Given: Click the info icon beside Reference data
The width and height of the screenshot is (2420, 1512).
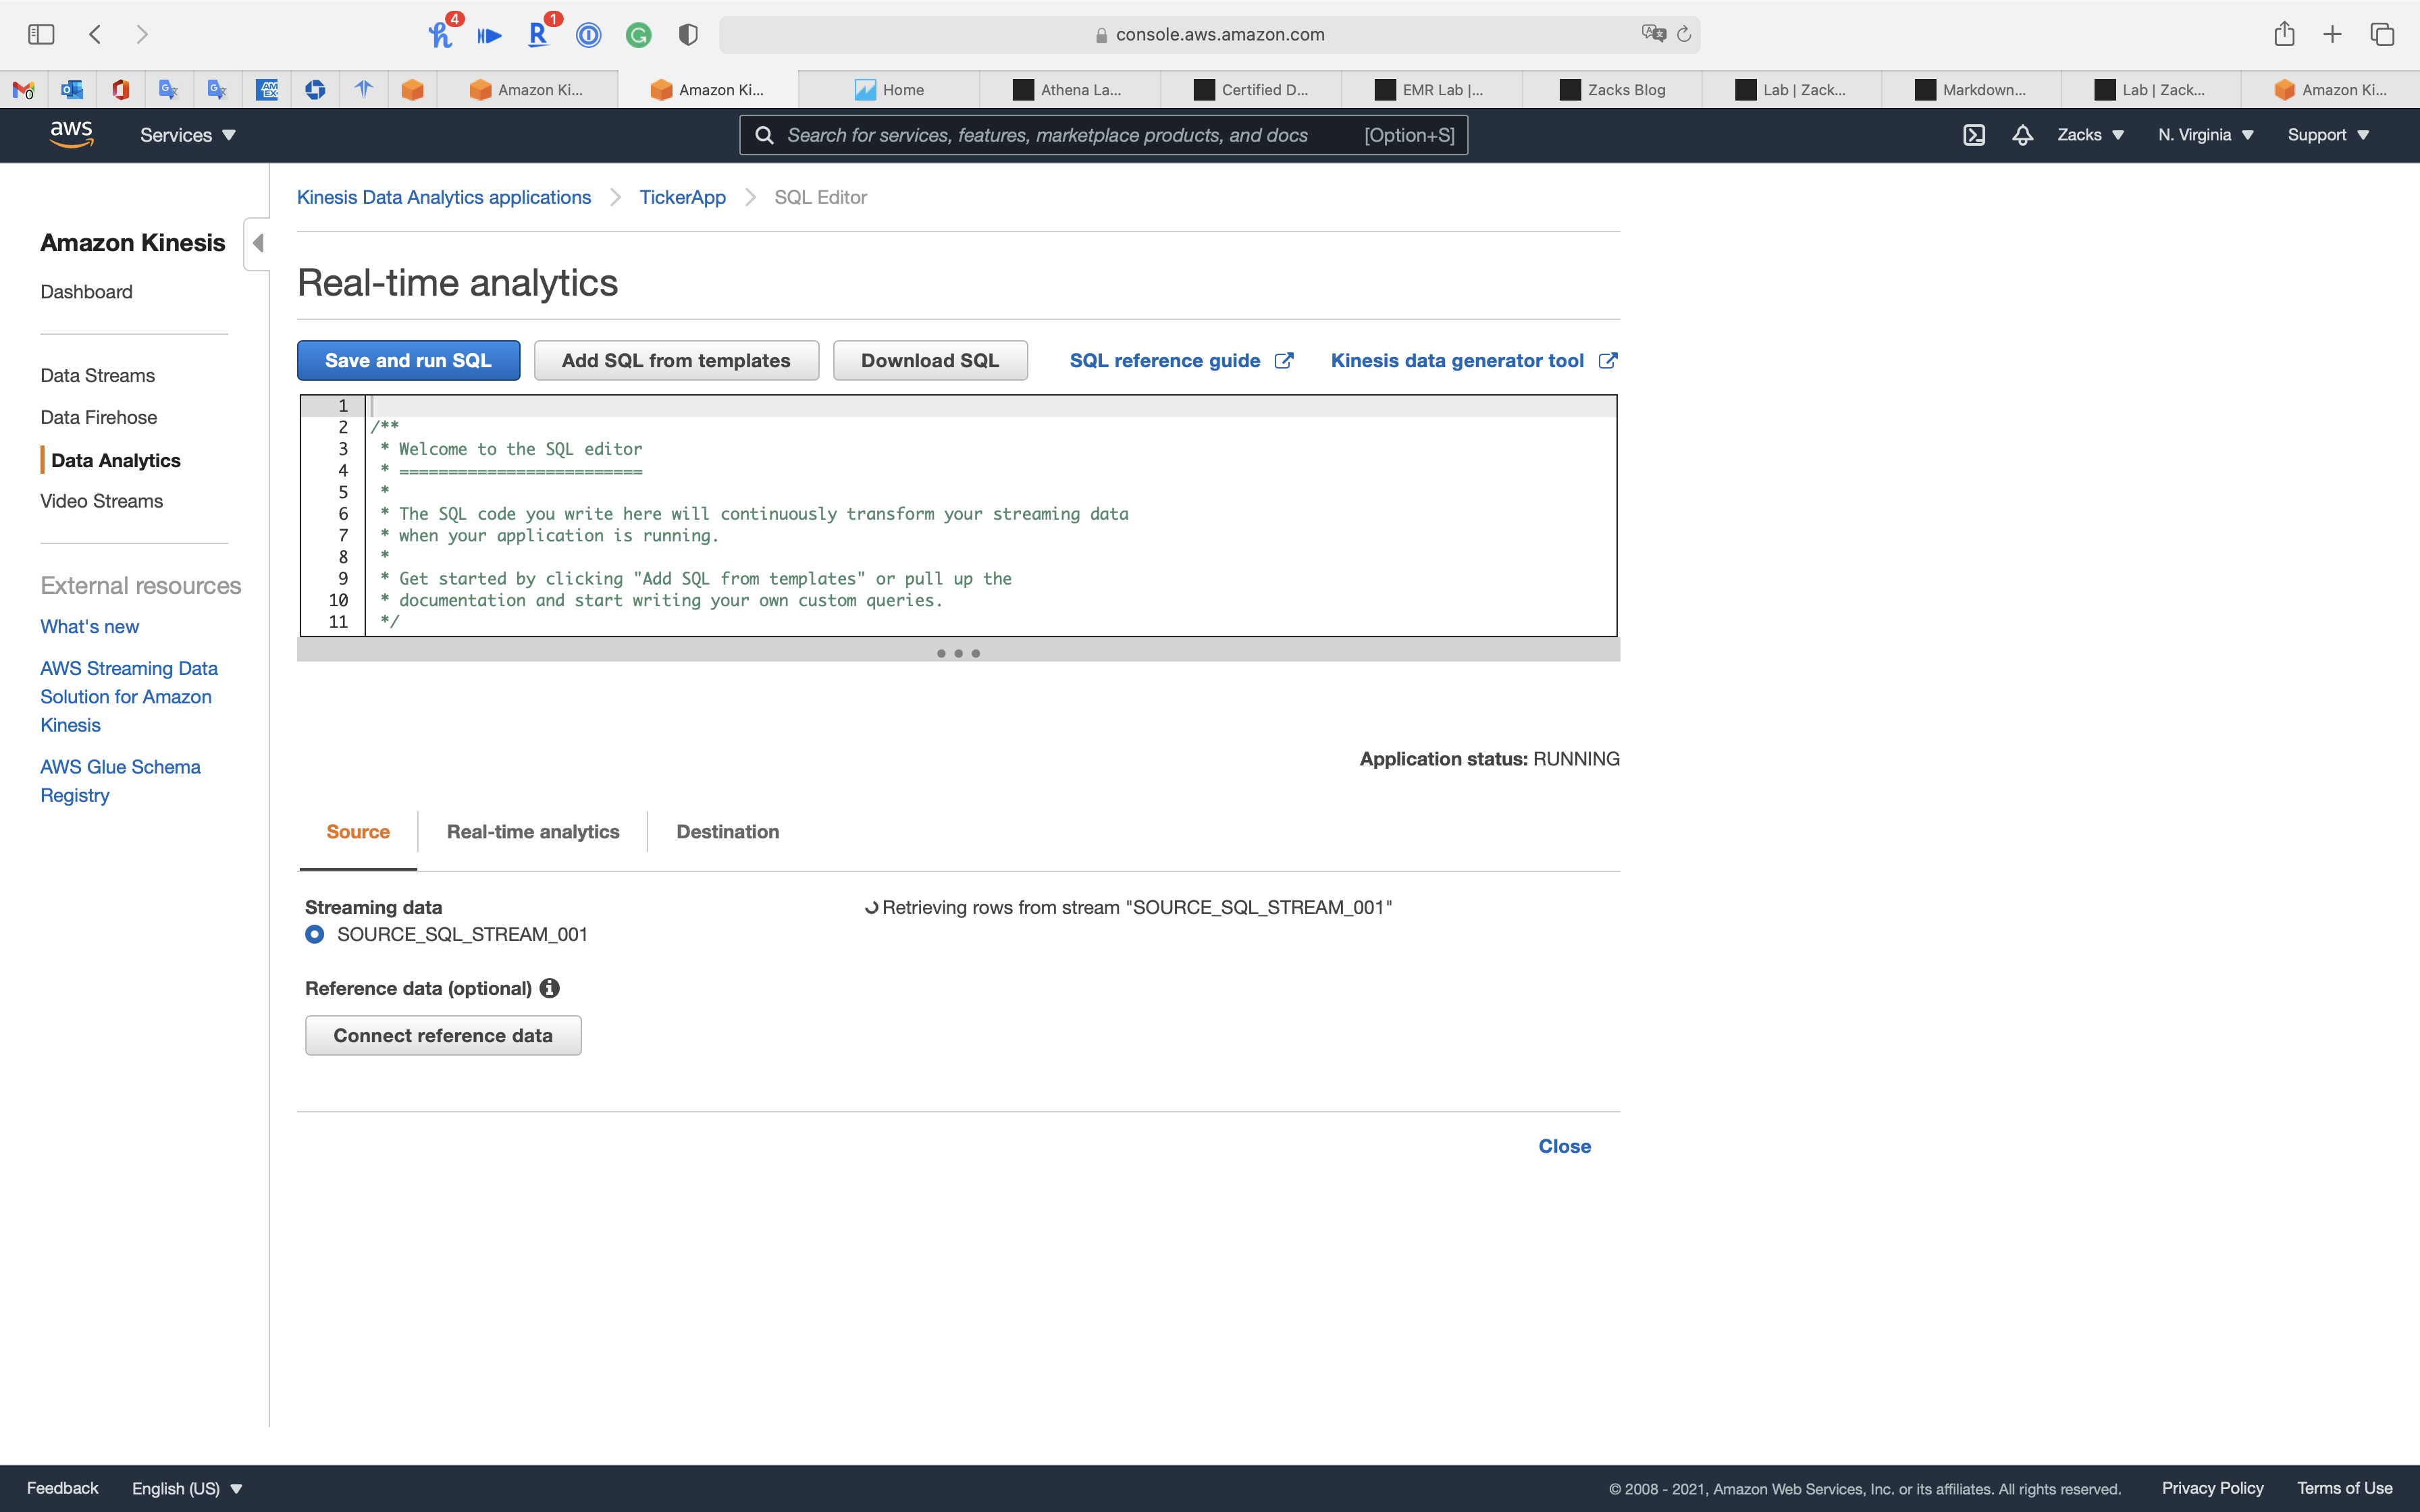Looking at the screenshot, I should point(549,988).
